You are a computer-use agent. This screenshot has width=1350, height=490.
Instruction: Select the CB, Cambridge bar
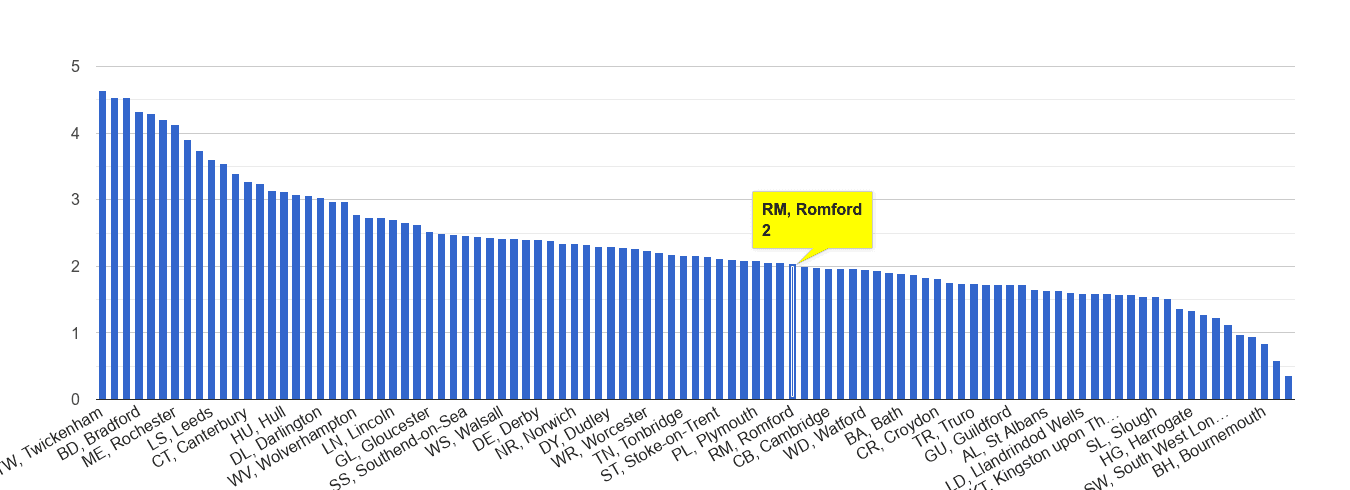[x=828, y=334]
